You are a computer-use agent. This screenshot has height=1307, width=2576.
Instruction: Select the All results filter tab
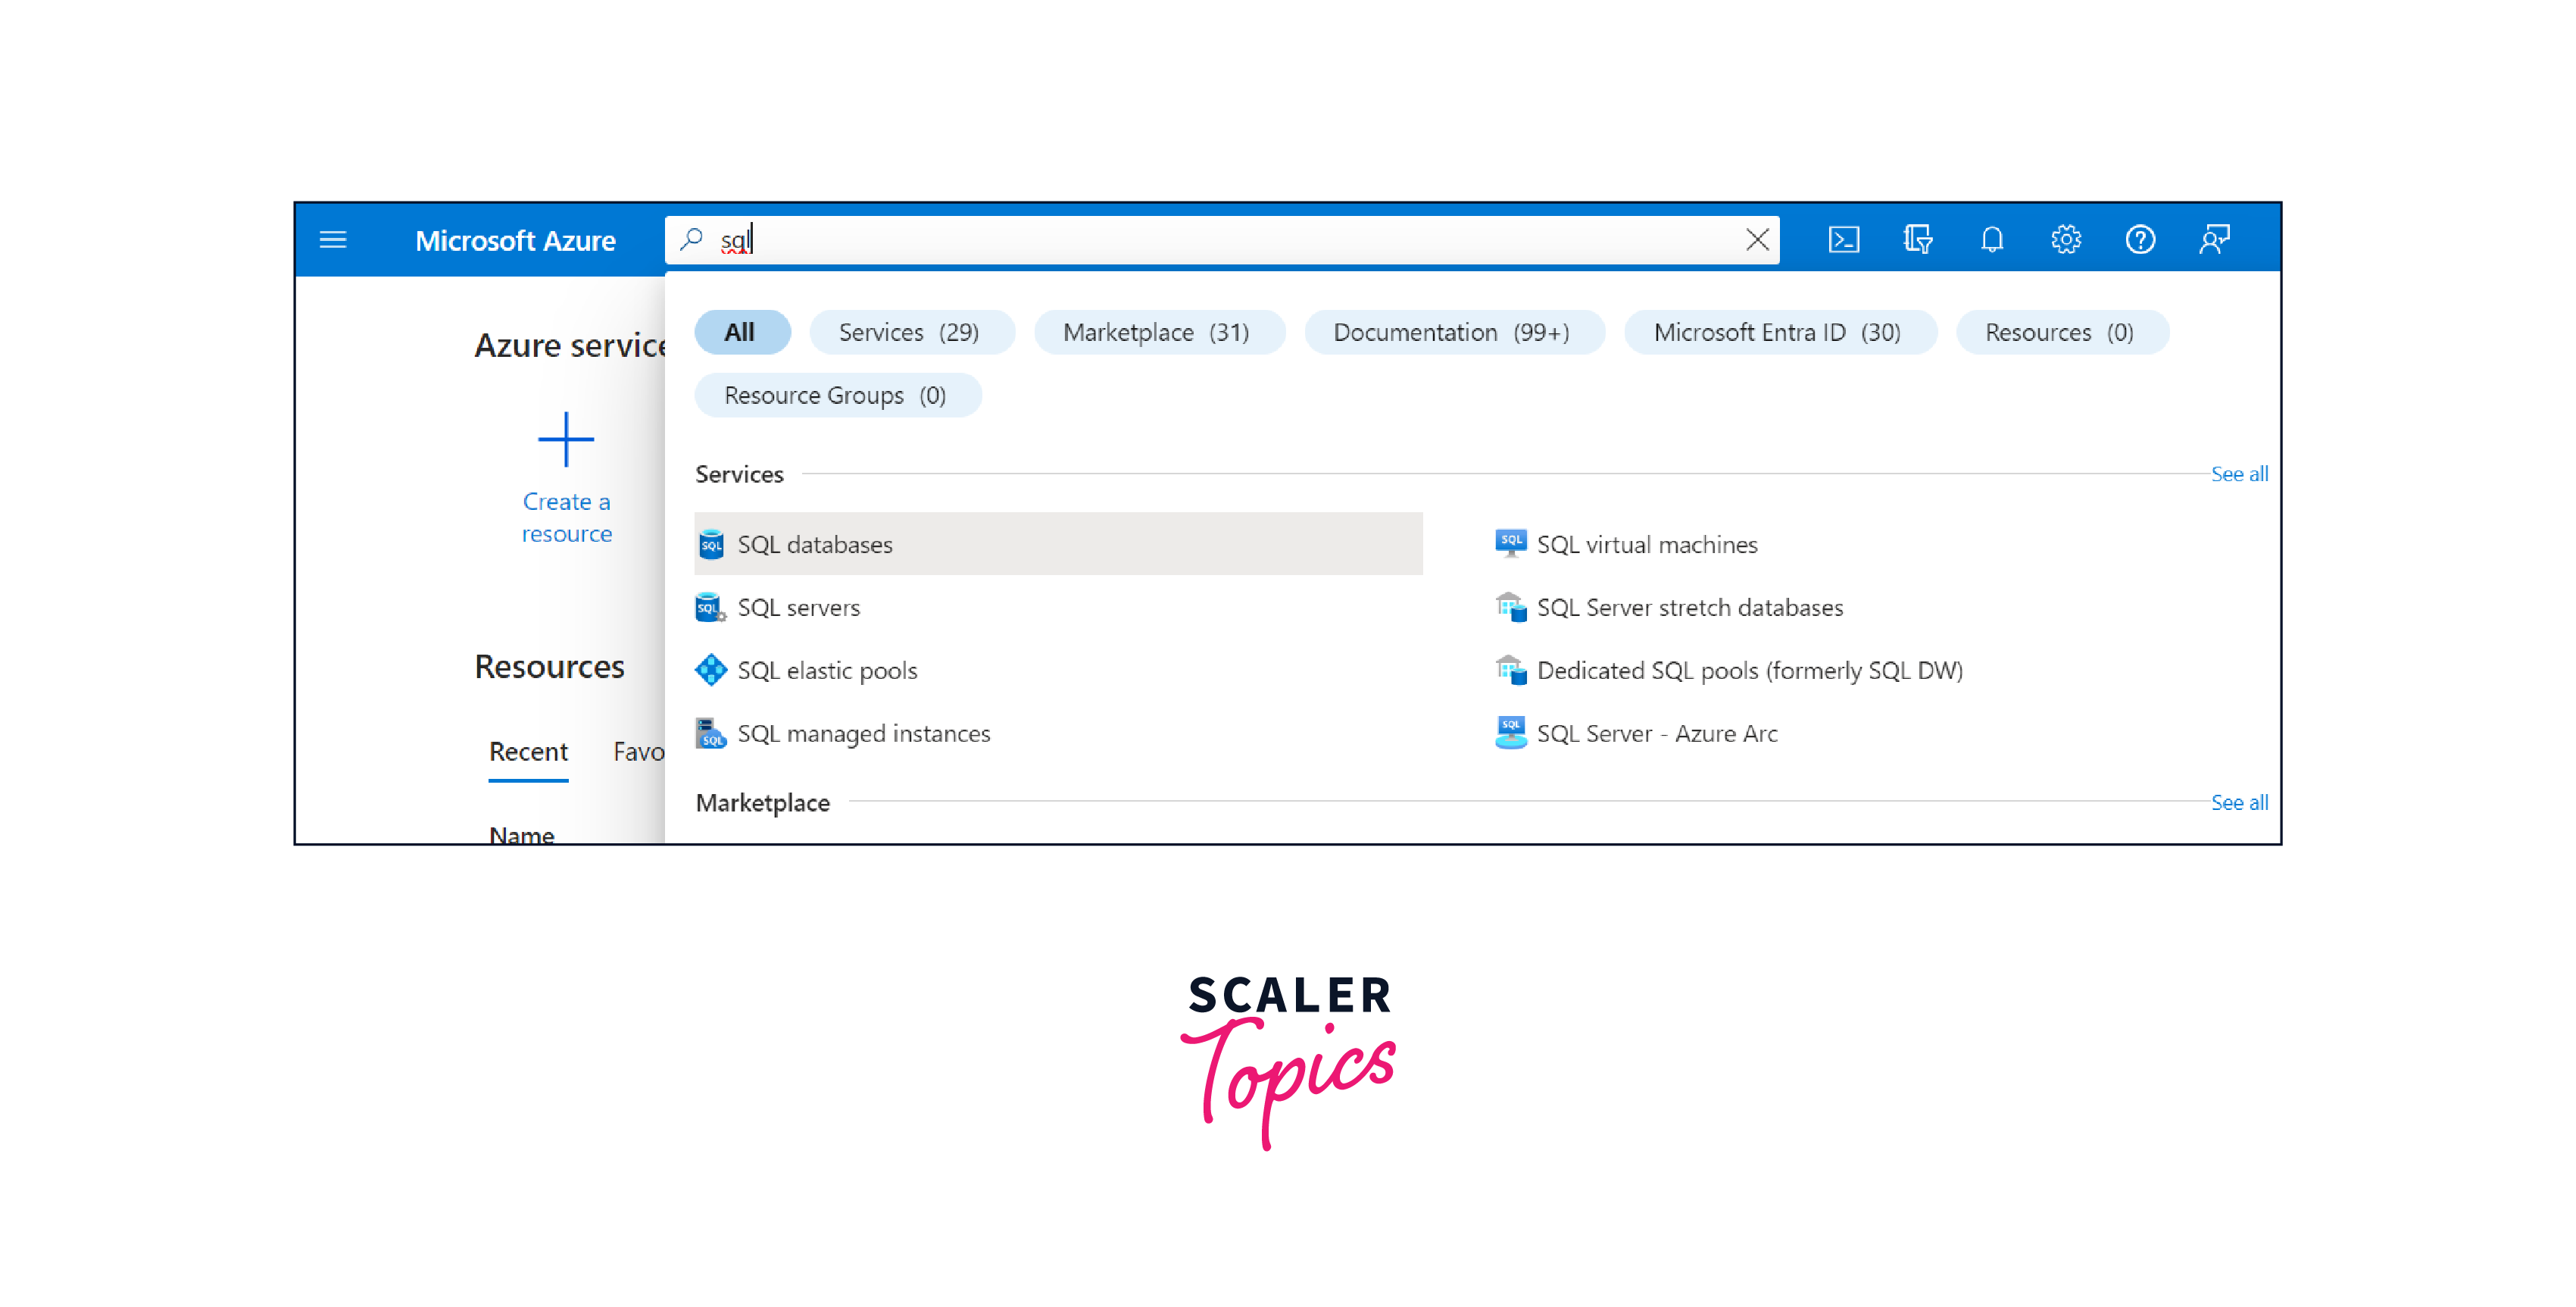pyautogui.click(x=740, y=330)
